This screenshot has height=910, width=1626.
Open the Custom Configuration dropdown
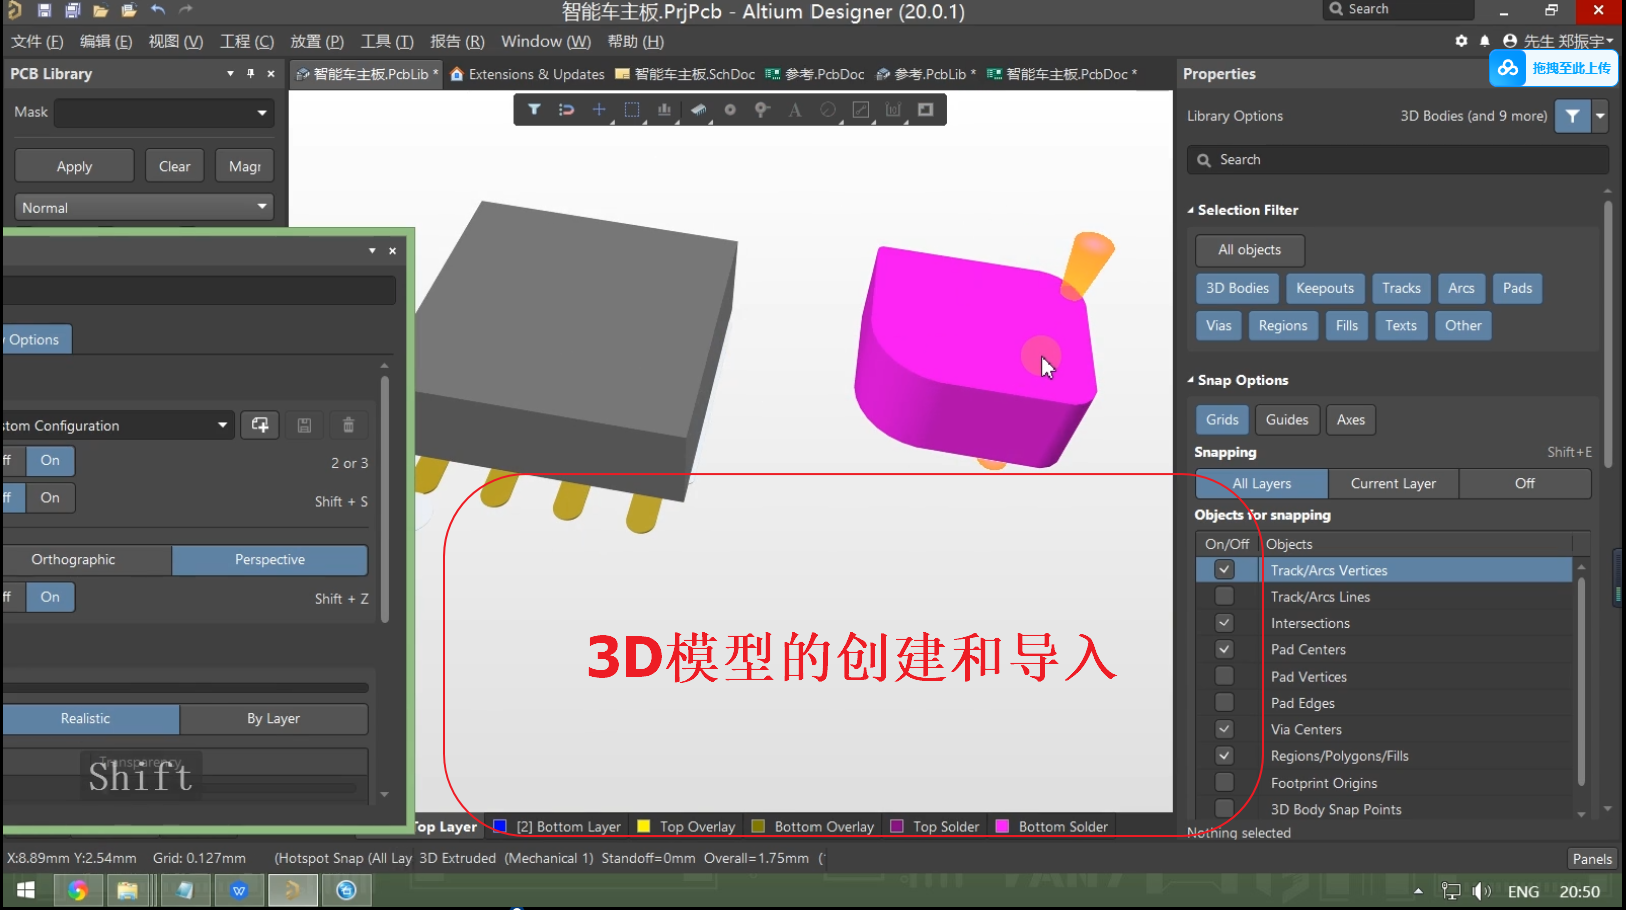(x=222, y=425)
